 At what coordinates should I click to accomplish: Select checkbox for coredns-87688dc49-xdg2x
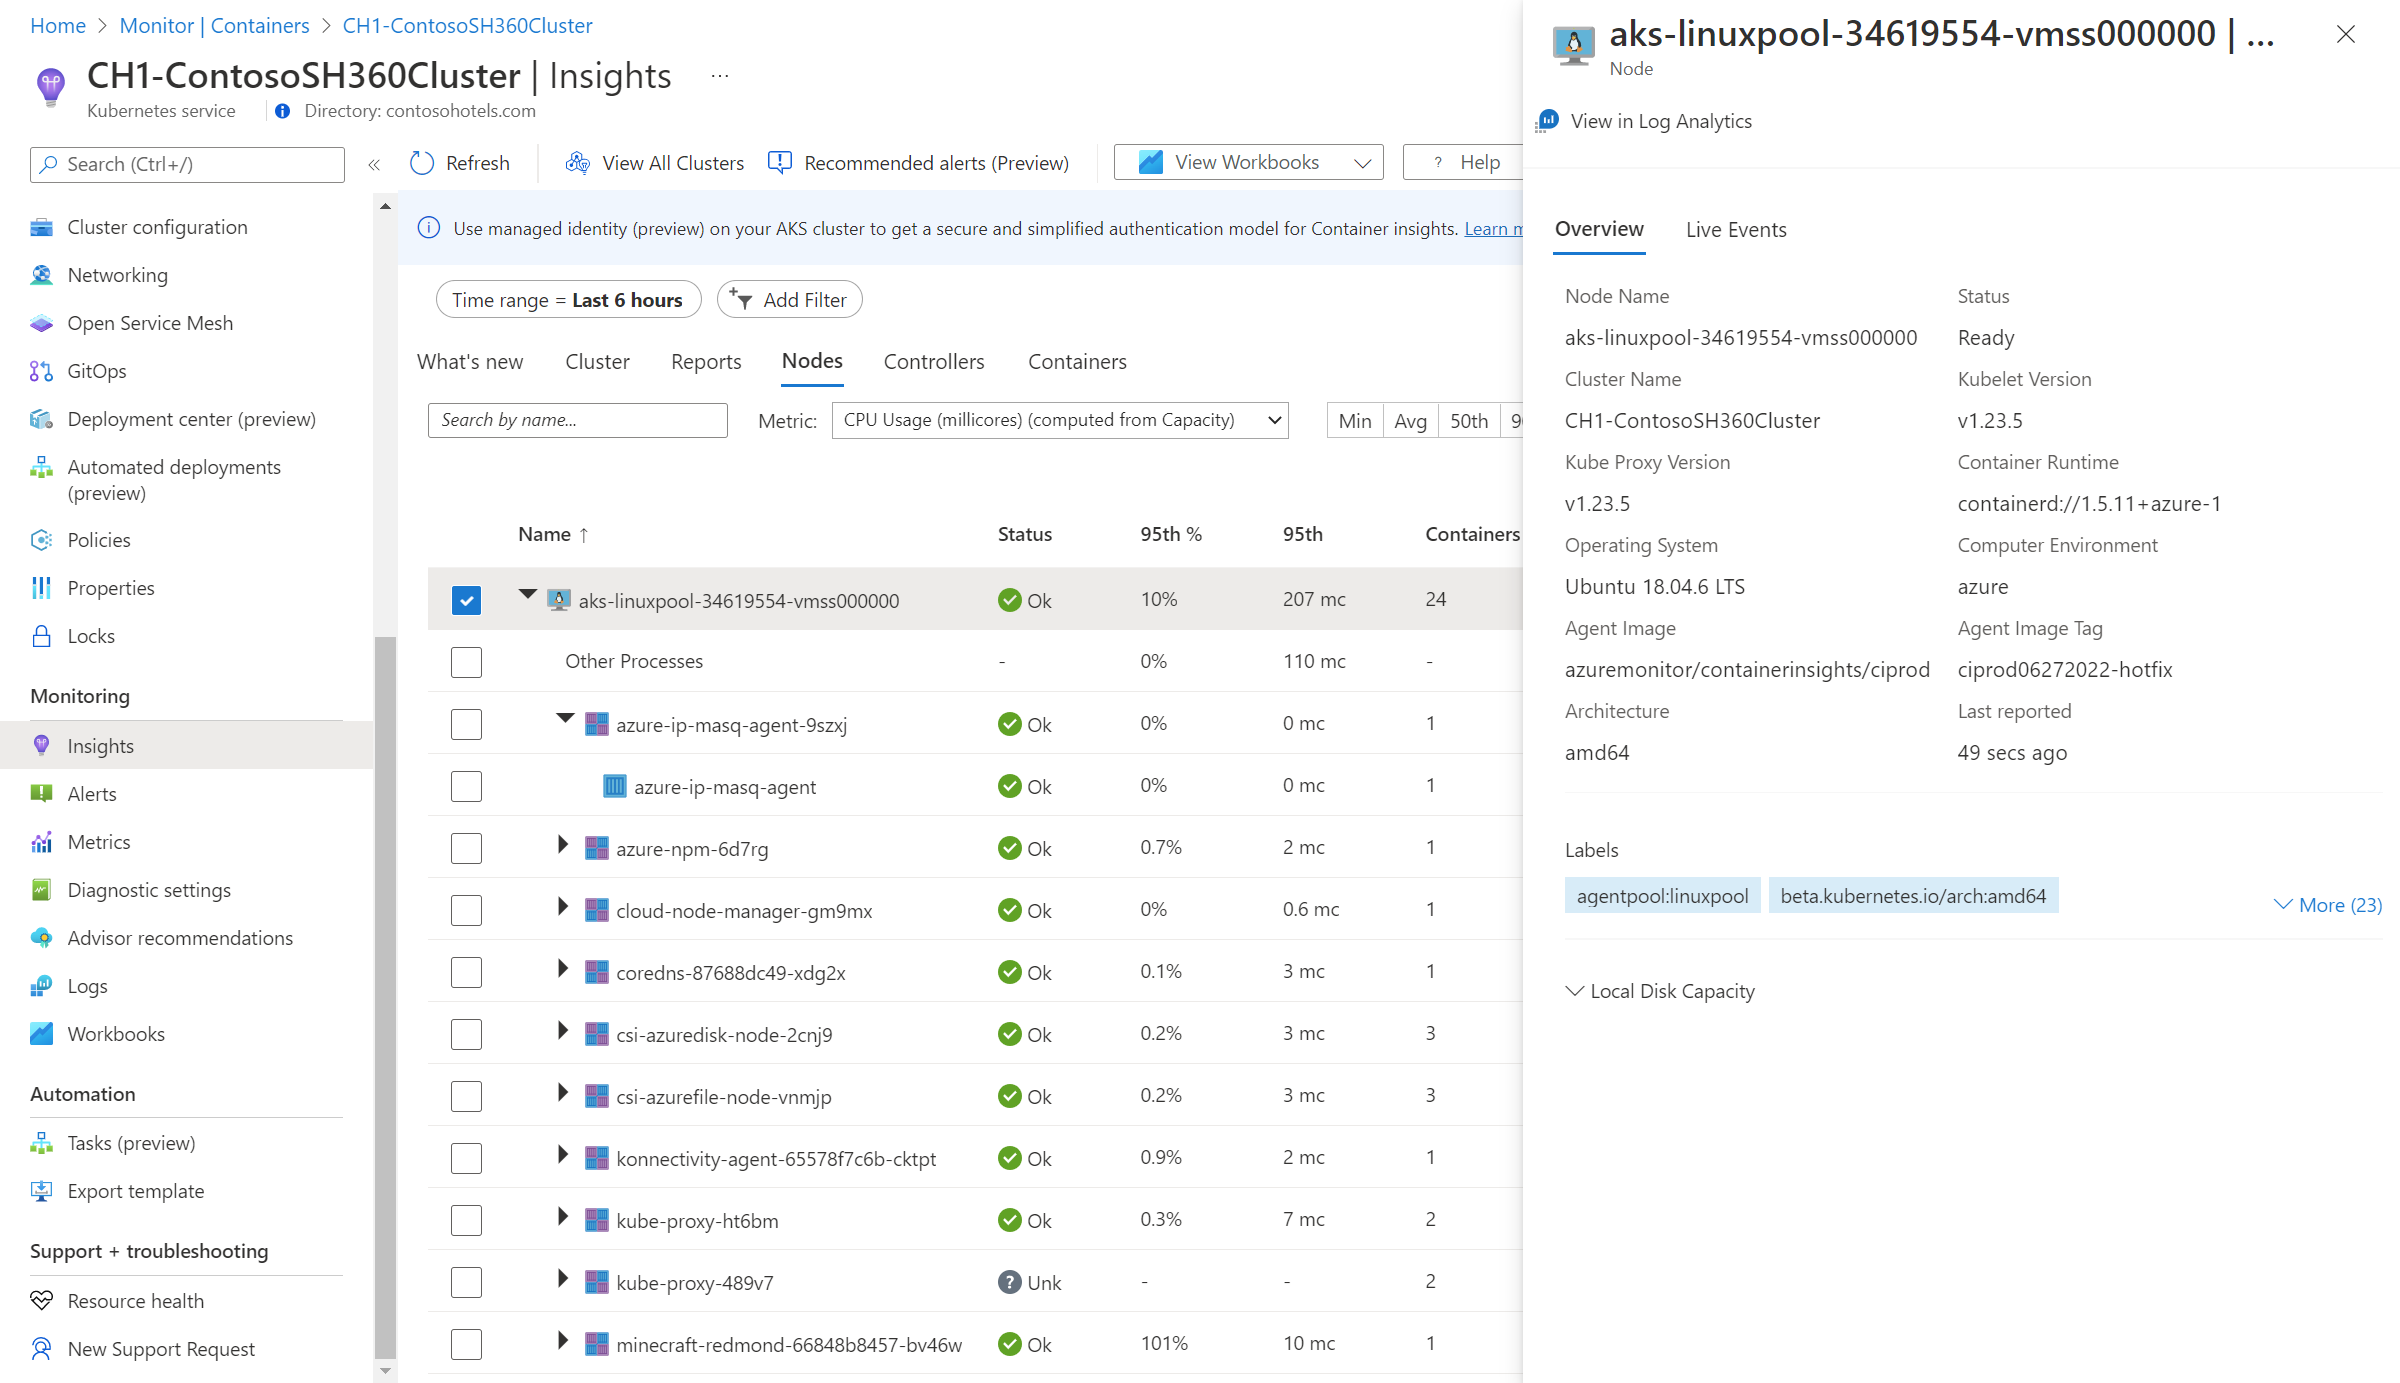coord(466,972)
